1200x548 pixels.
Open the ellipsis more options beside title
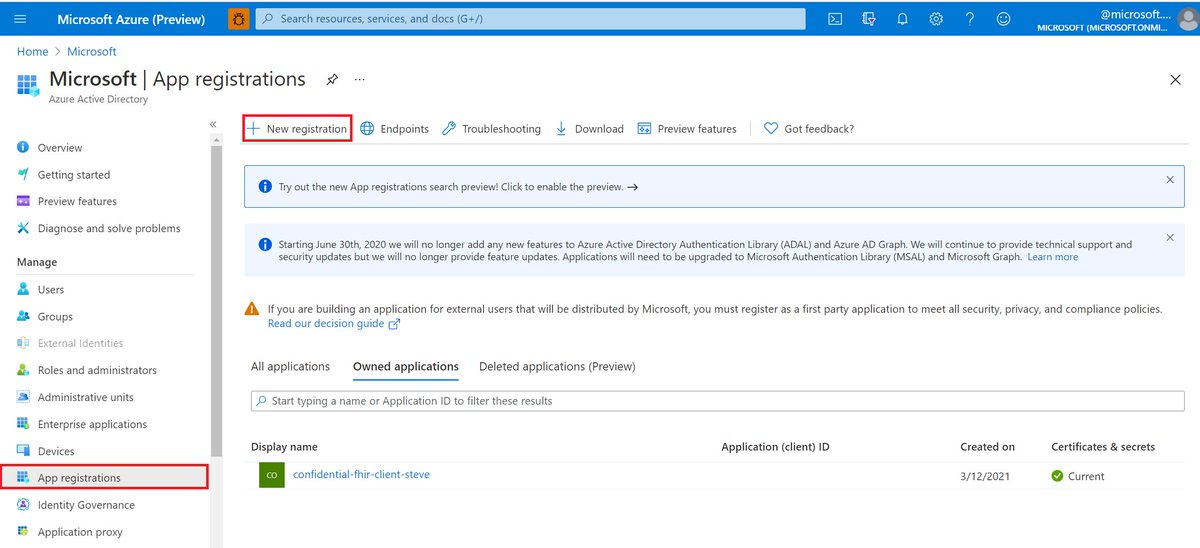(x=360, y=79)
